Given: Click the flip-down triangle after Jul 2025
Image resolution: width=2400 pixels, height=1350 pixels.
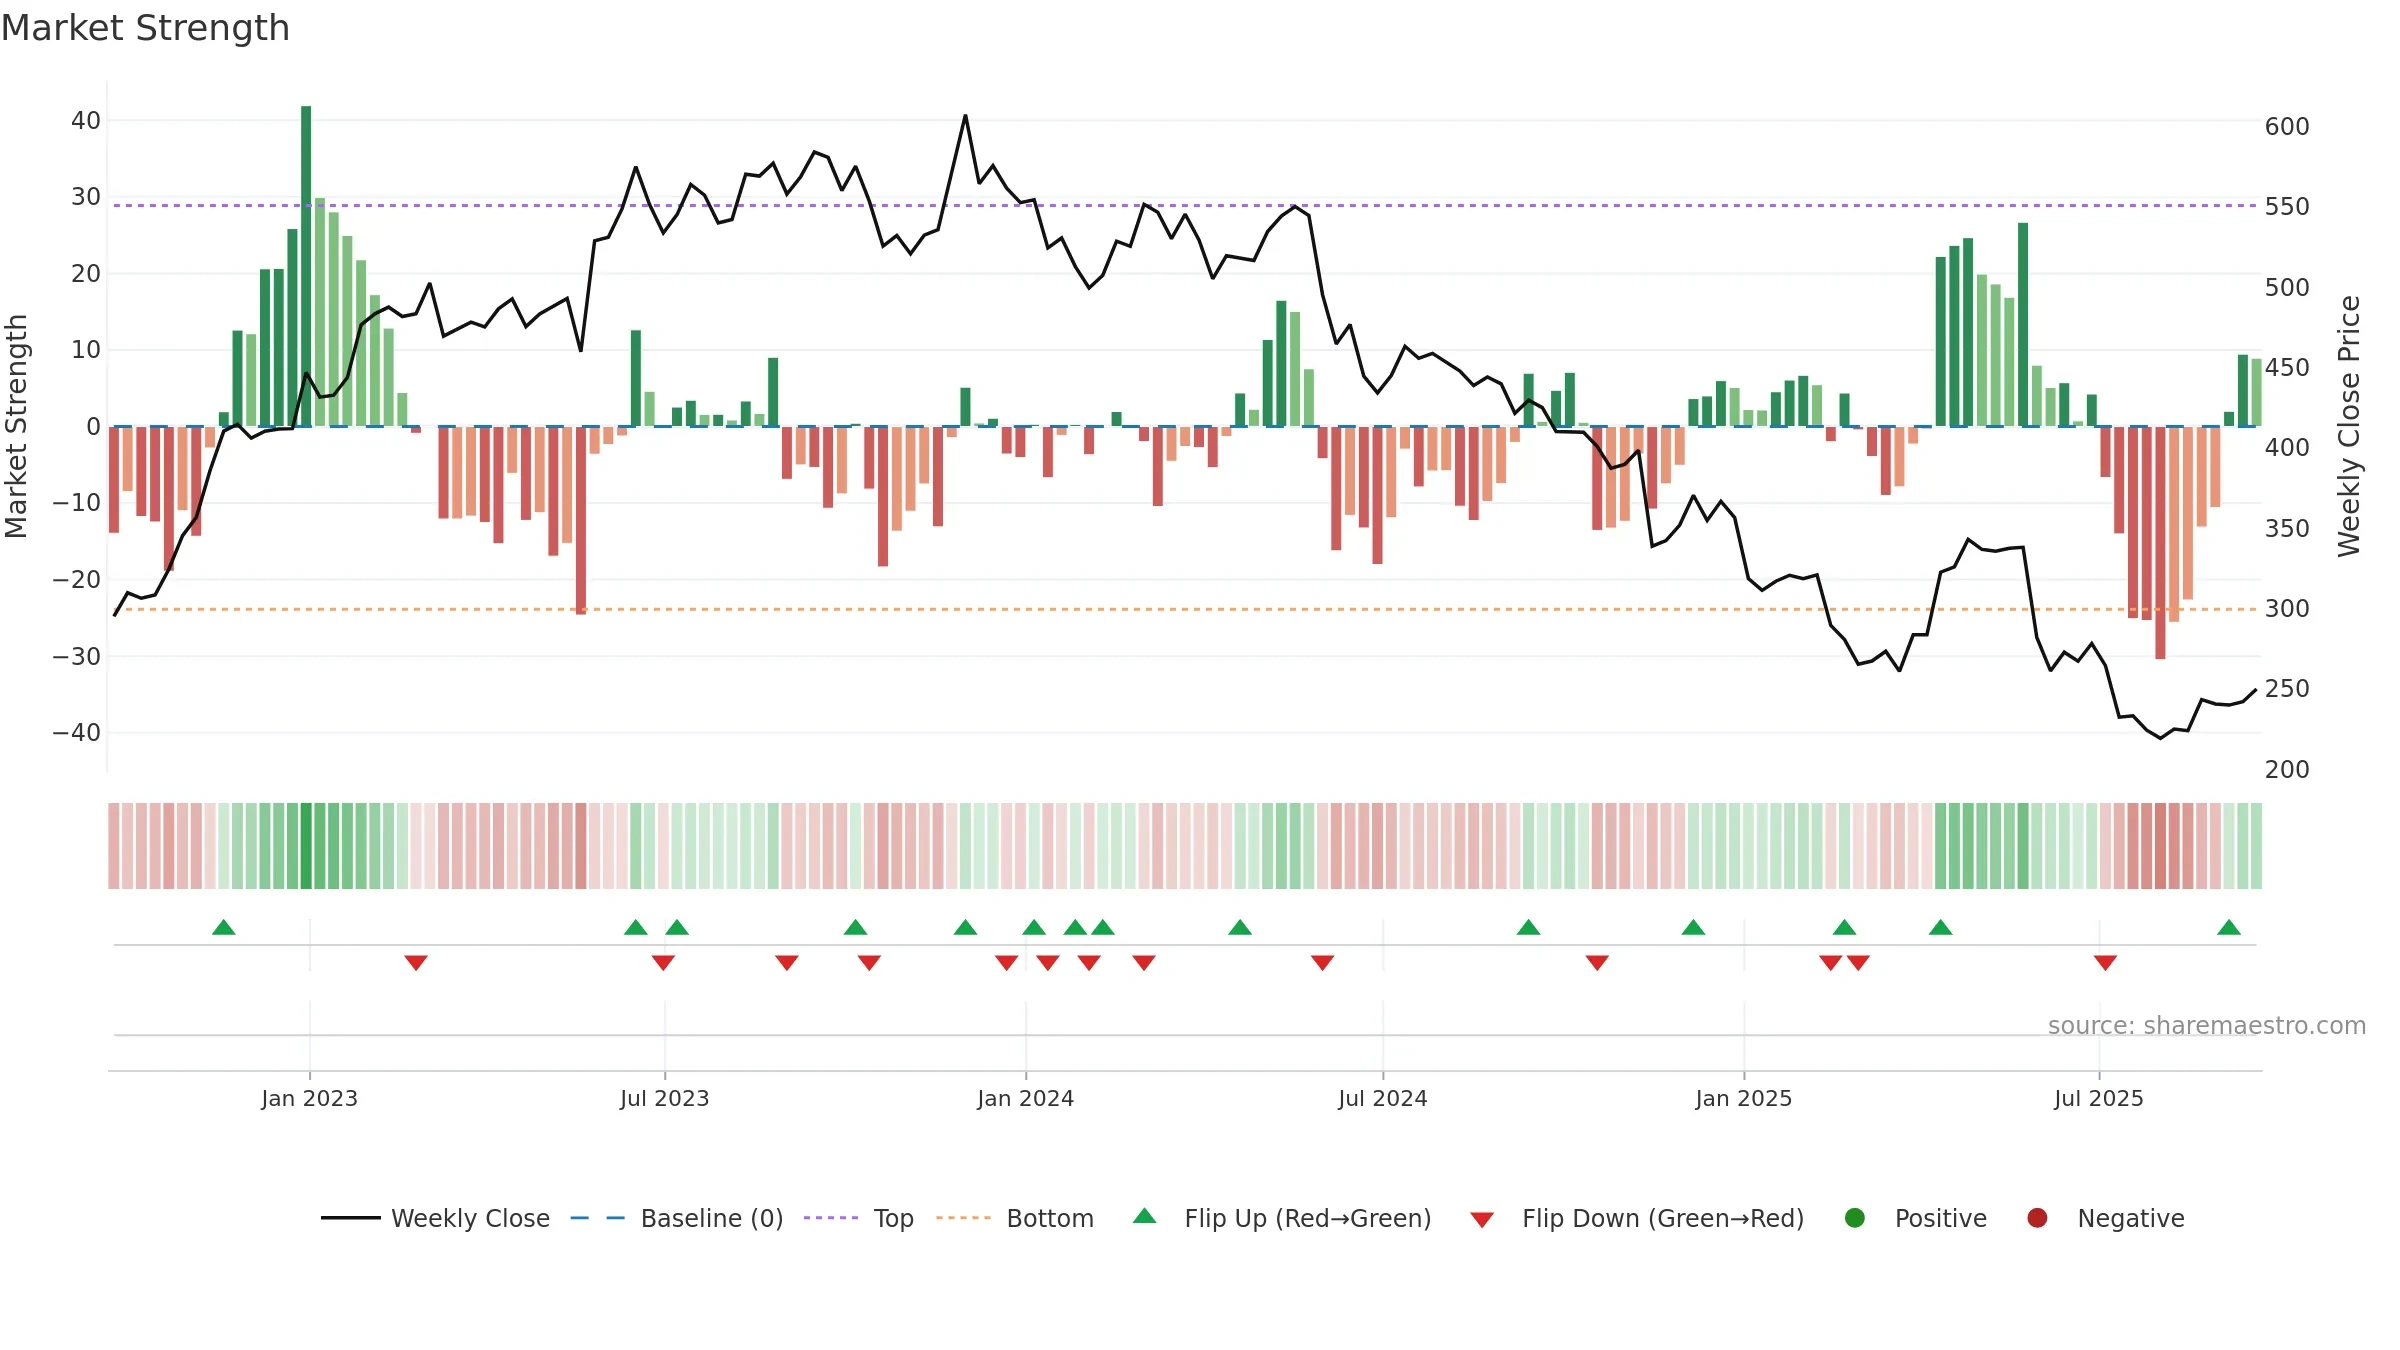Looking at the screenshot, I should (x=2105, y=963).
